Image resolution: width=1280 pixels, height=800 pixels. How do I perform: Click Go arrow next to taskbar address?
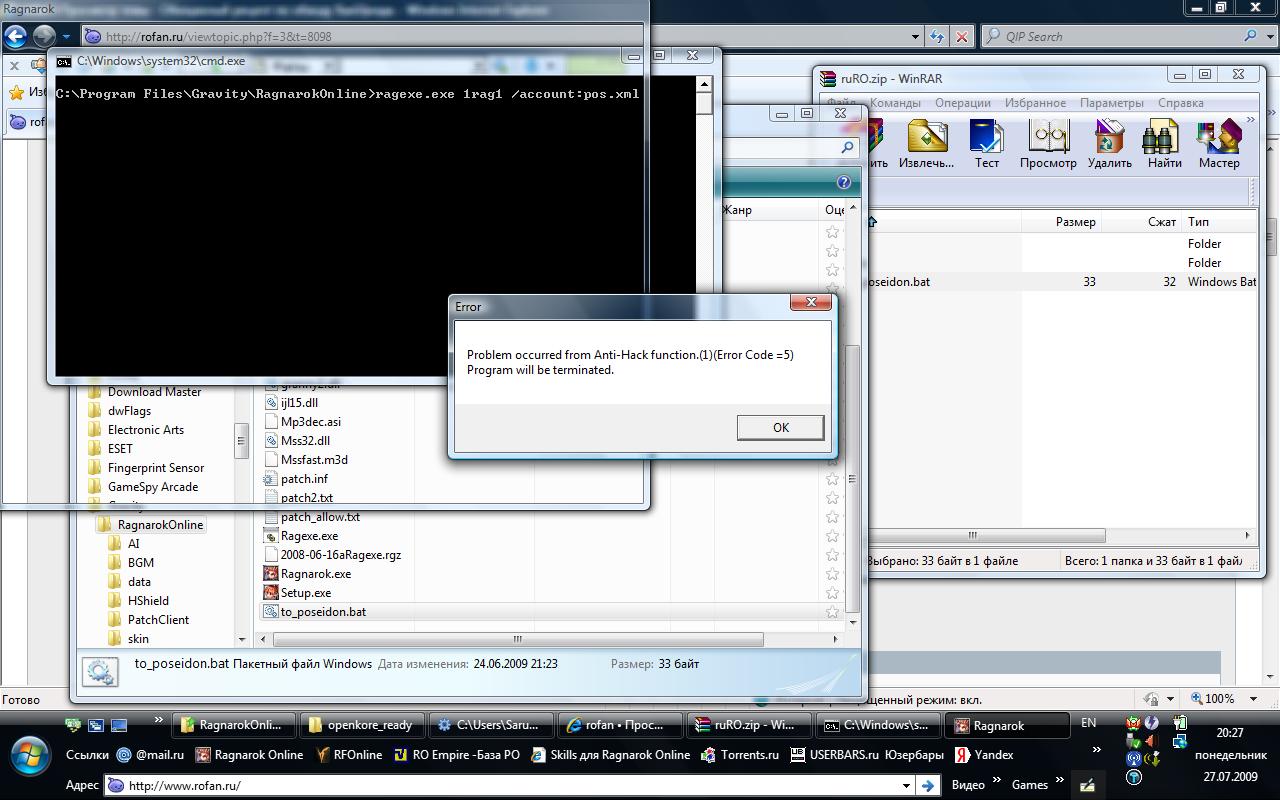click(928, 785)
